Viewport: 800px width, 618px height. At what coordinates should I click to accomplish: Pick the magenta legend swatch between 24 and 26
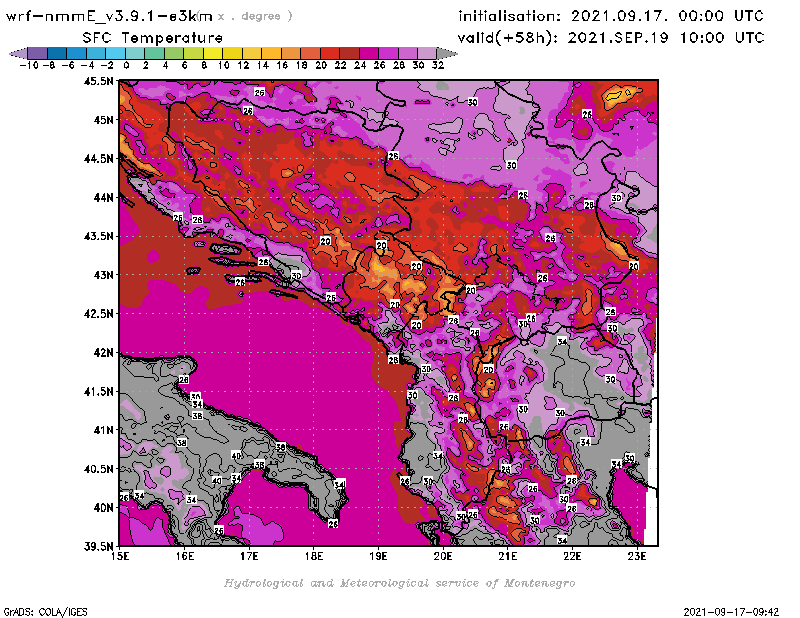tap(369, 54)
